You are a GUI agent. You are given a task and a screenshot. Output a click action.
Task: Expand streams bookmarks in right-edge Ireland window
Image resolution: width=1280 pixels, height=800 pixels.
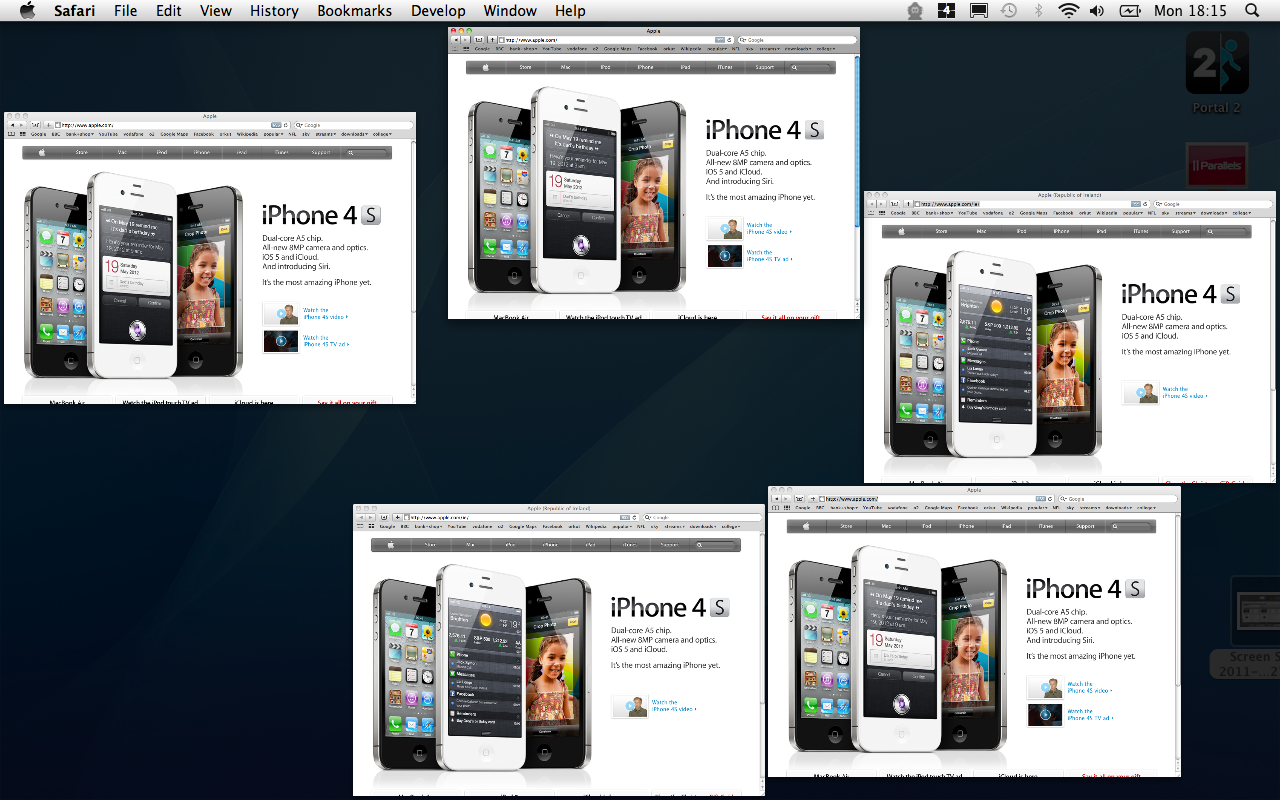click(1185, 213)
